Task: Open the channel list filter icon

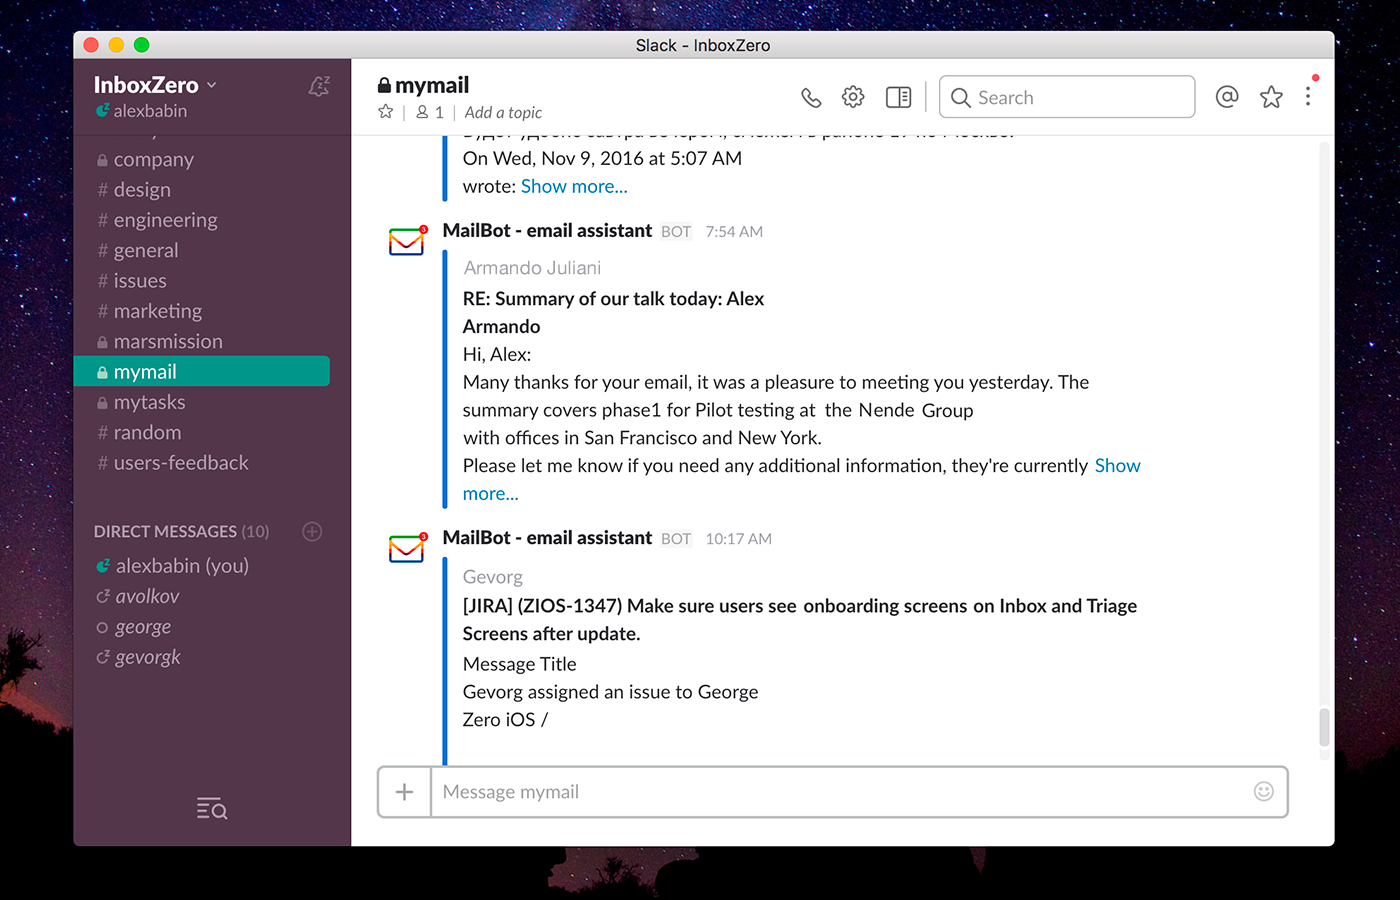Action: coord(211,808)
